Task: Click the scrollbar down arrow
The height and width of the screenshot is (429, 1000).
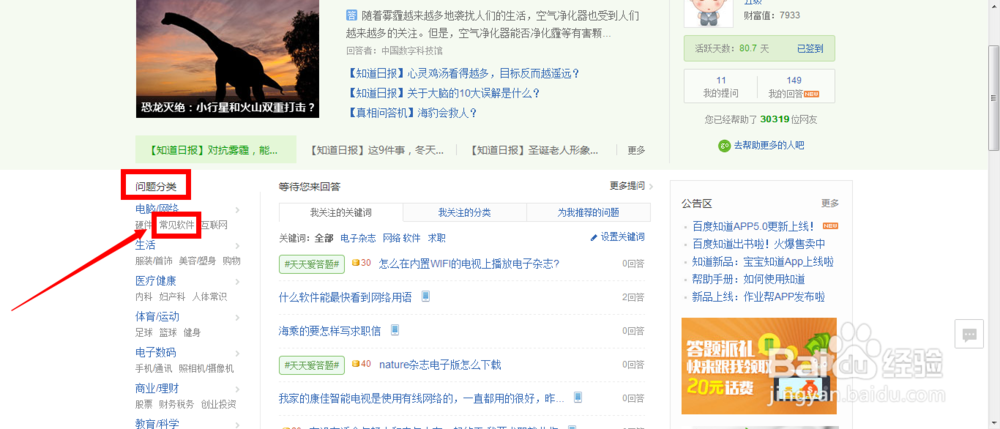Action: click(994, 423)
